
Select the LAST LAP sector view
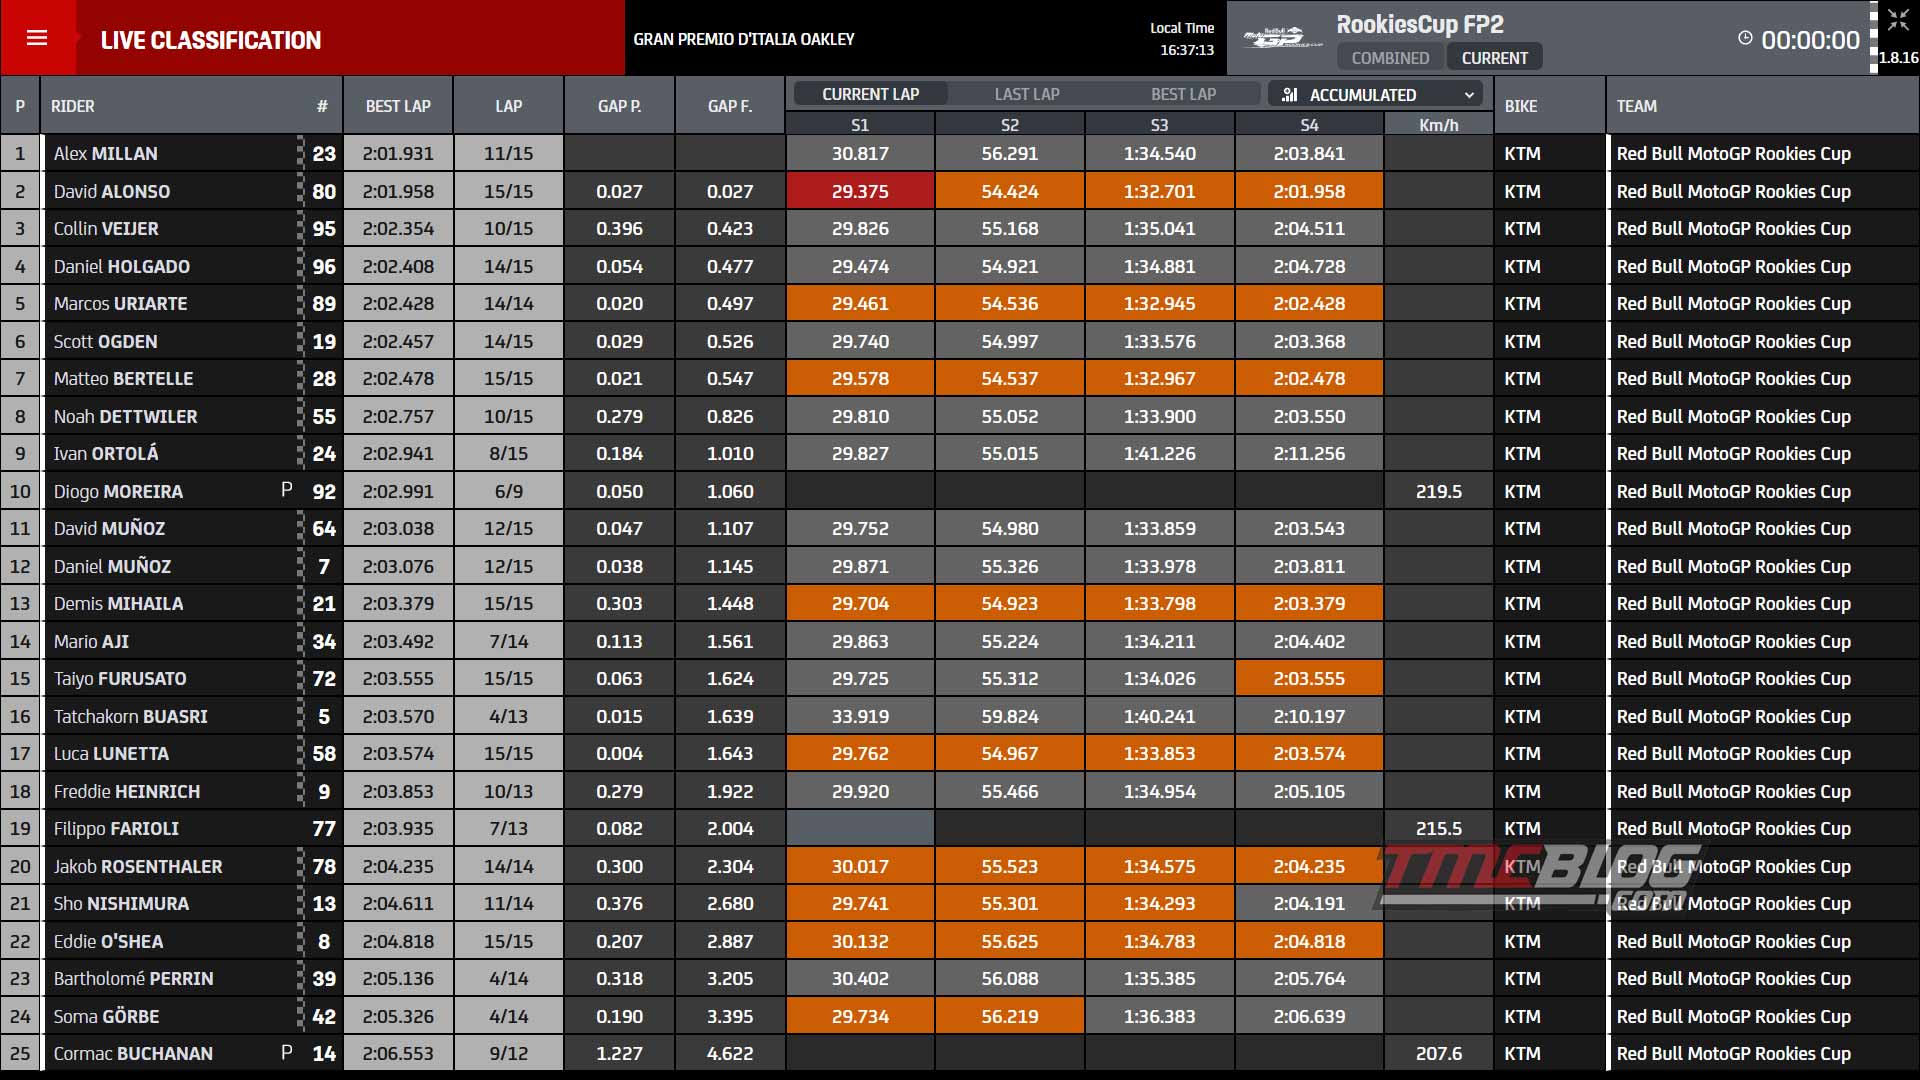(1026, 94)
